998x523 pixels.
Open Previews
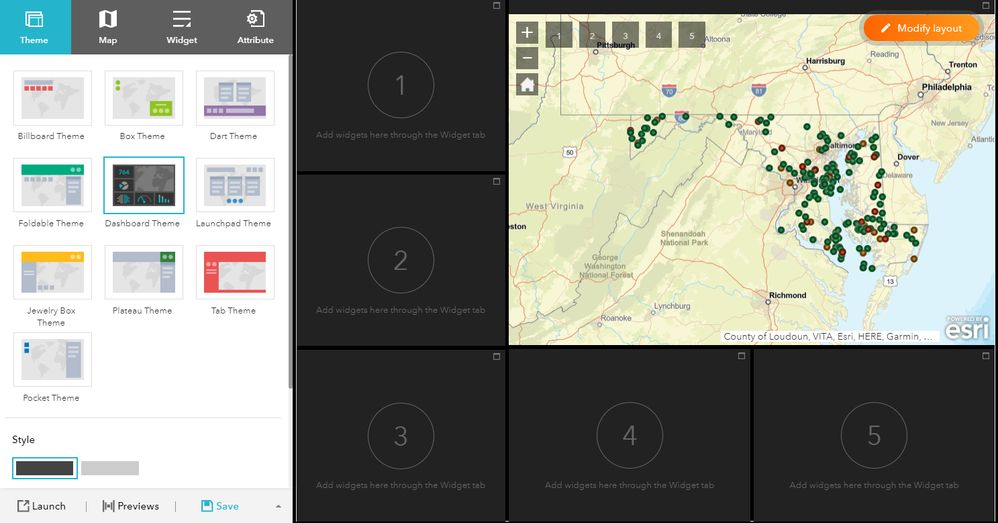point(130,506)
